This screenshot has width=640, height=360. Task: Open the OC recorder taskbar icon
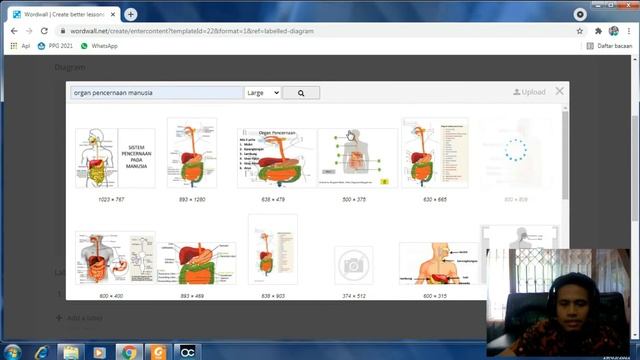187,352
